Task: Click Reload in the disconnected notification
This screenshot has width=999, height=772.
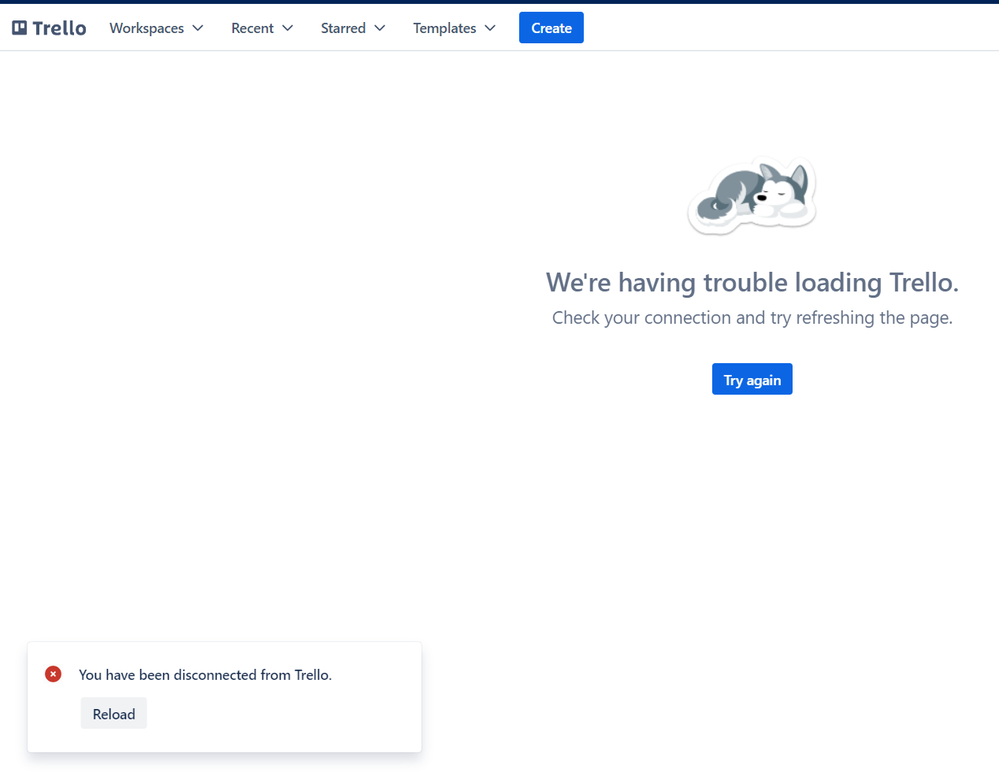Action: (x=113, y=714)
